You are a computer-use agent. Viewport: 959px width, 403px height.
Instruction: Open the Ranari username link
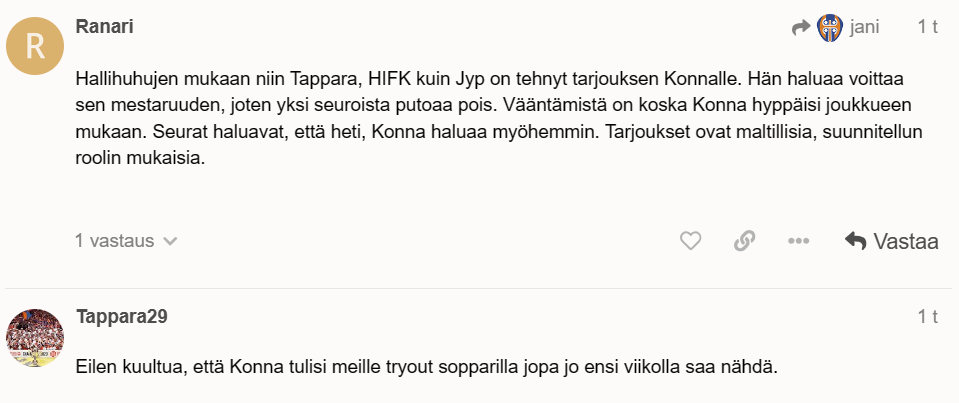[x=105, y=27]
